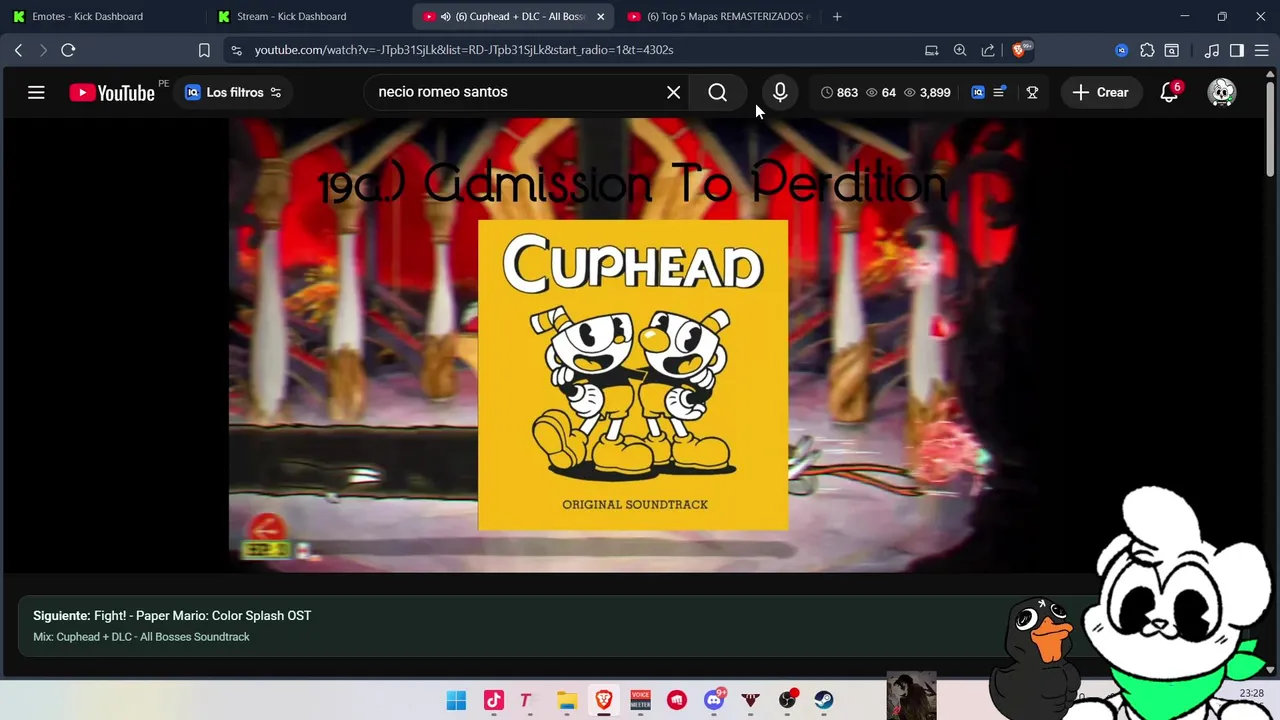Open Discord from taskbar
The width and height of the screenshot is (1280, 720).
[x=714, y=700]
